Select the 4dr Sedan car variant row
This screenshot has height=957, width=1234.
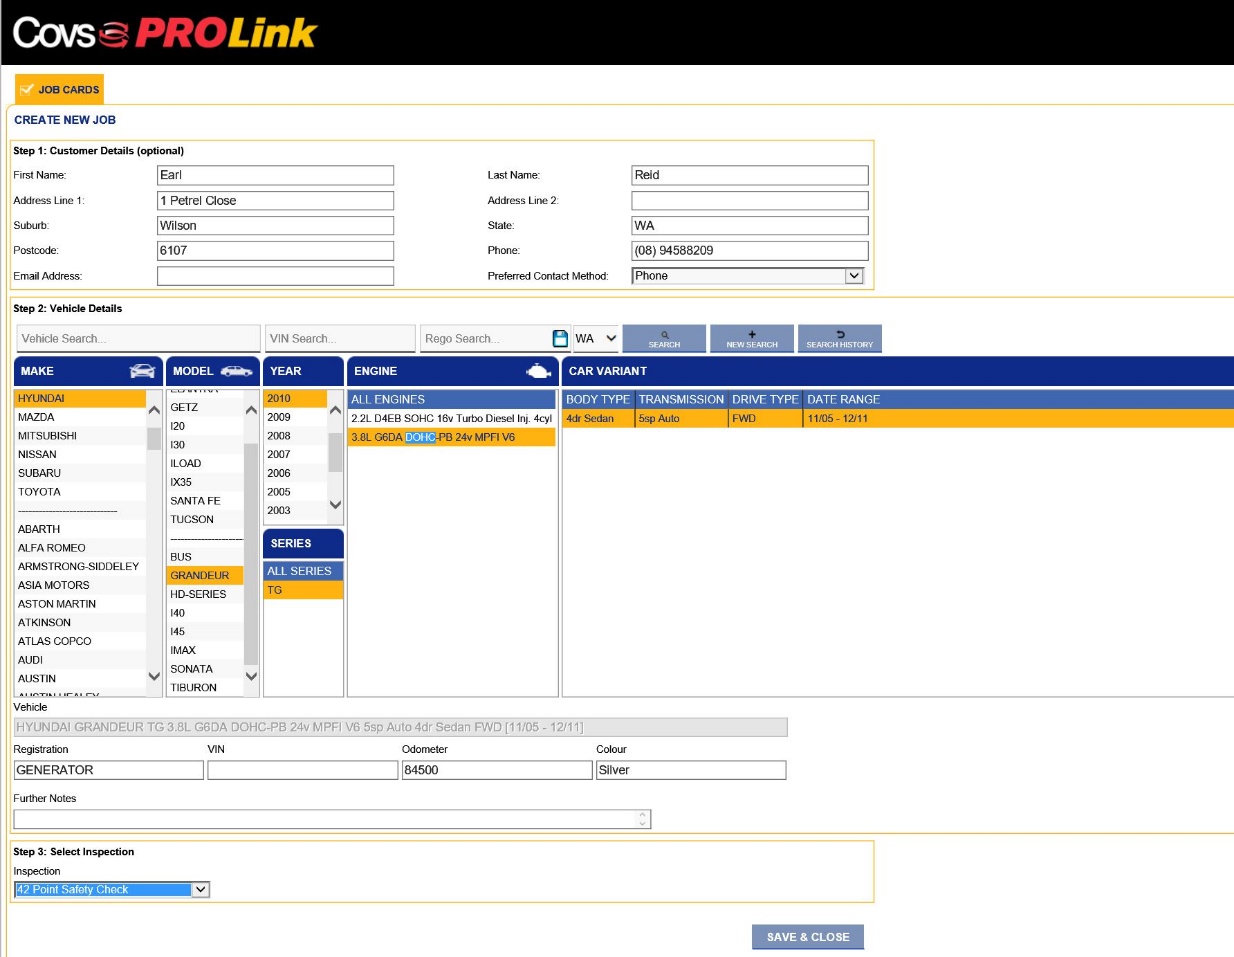pos(898,418)
